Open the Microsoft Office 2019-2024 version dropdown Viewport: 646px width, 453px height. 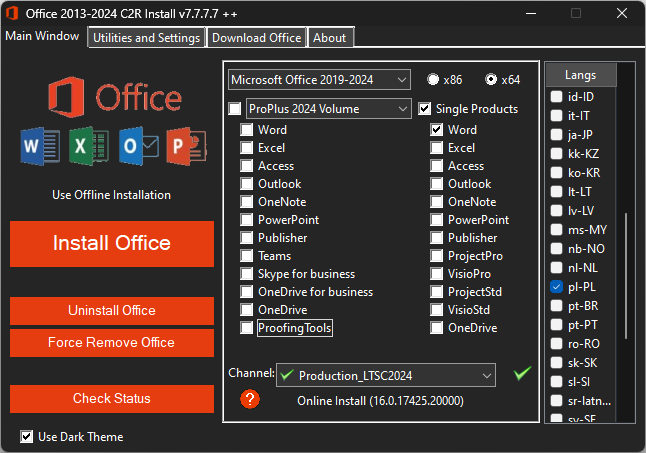click(x=319, y=79)
